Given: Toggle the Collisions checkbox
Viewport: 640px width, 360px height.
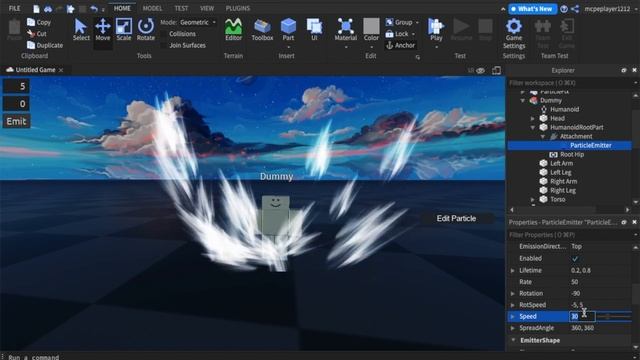Looking at the screenshot, I should coord(164,34).
